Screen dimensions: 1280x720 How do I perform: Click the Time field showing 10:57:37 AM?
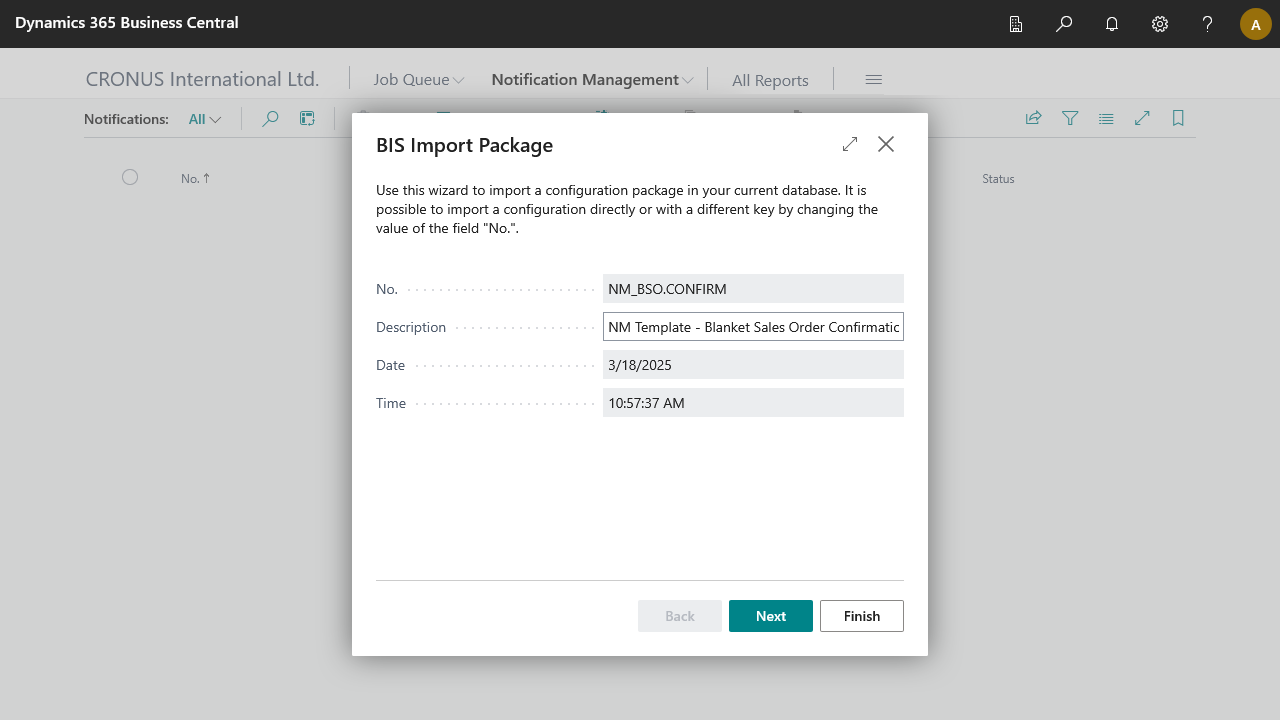753,403
